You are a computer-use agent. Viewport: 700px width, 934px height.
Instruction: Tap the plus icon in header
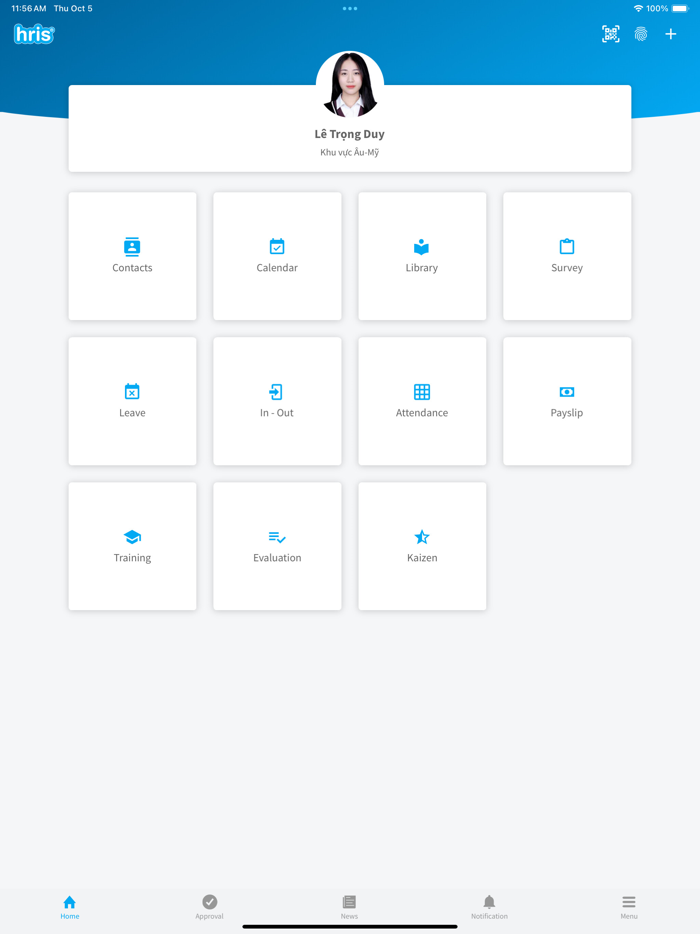pyautogui.click(x=671, y=34)
